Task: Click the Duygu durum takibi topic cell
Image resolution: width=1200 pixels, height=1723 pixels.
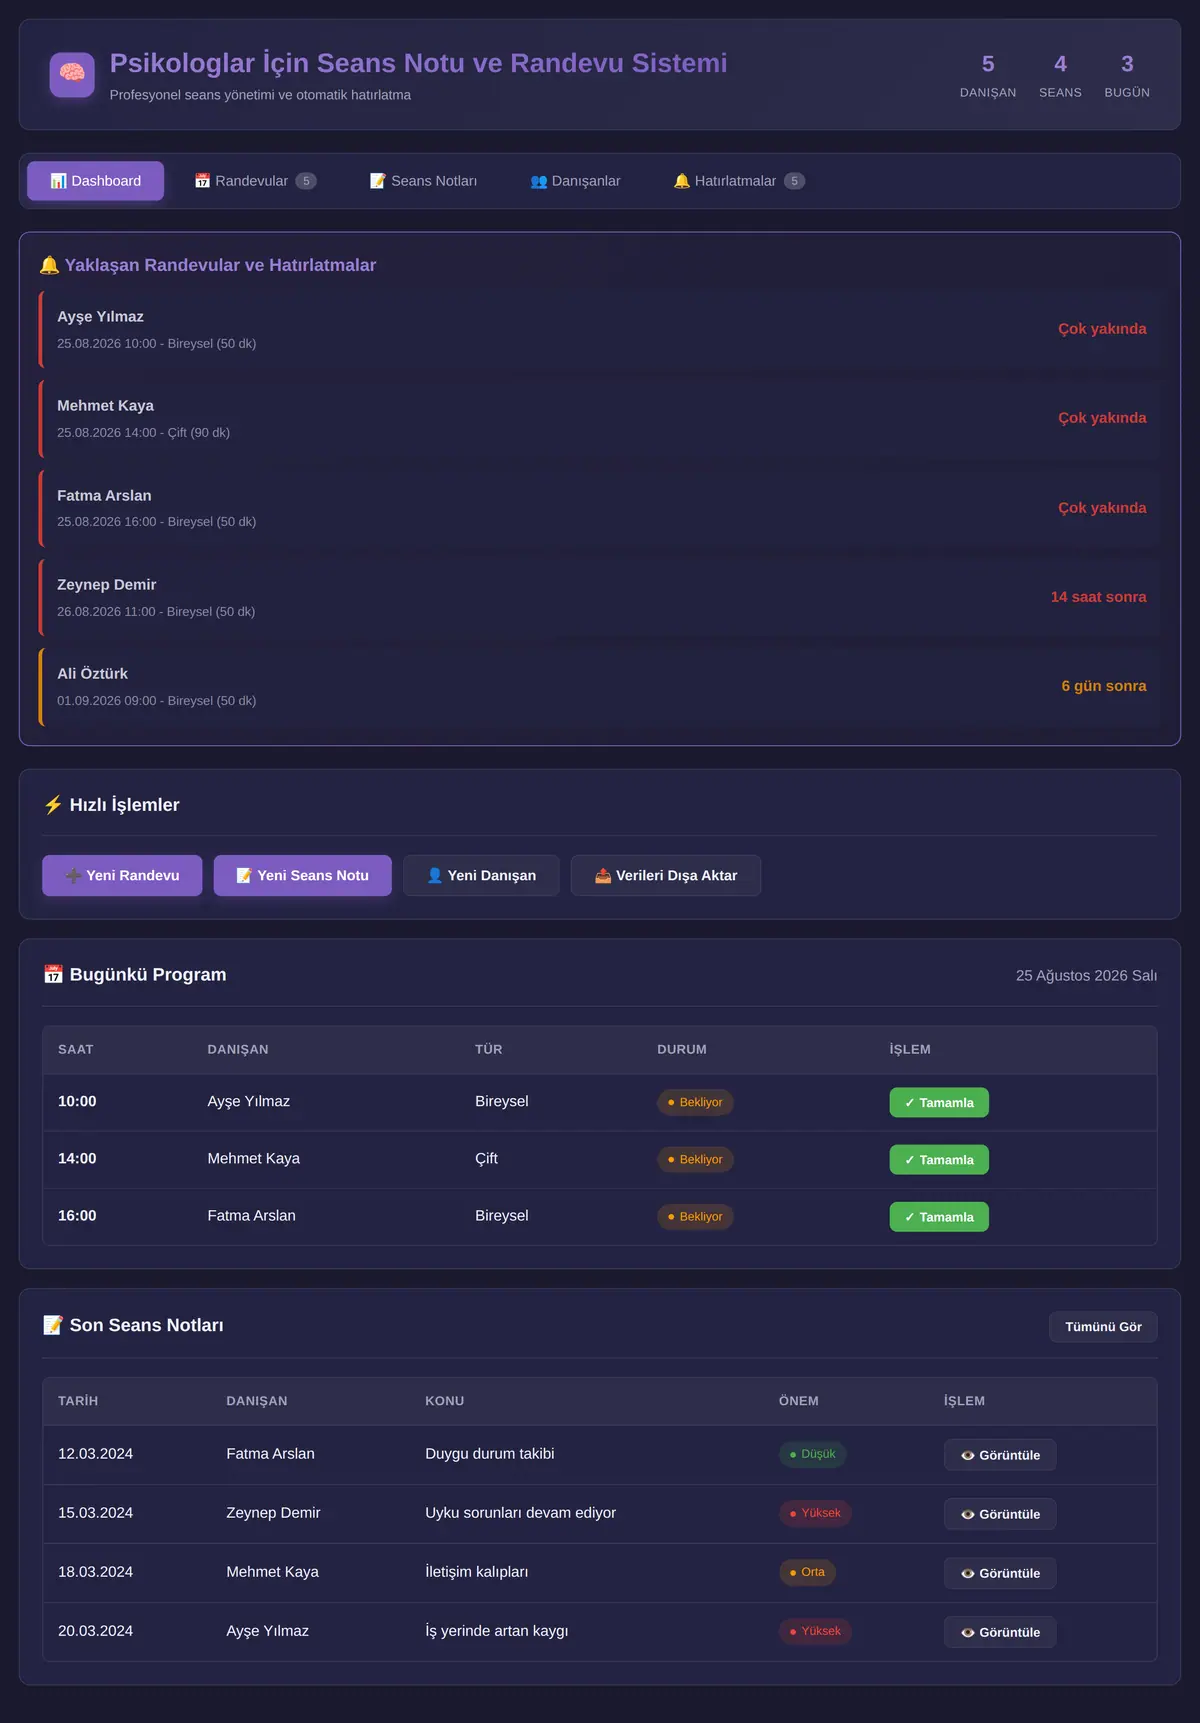Action: click(489, 1454)
